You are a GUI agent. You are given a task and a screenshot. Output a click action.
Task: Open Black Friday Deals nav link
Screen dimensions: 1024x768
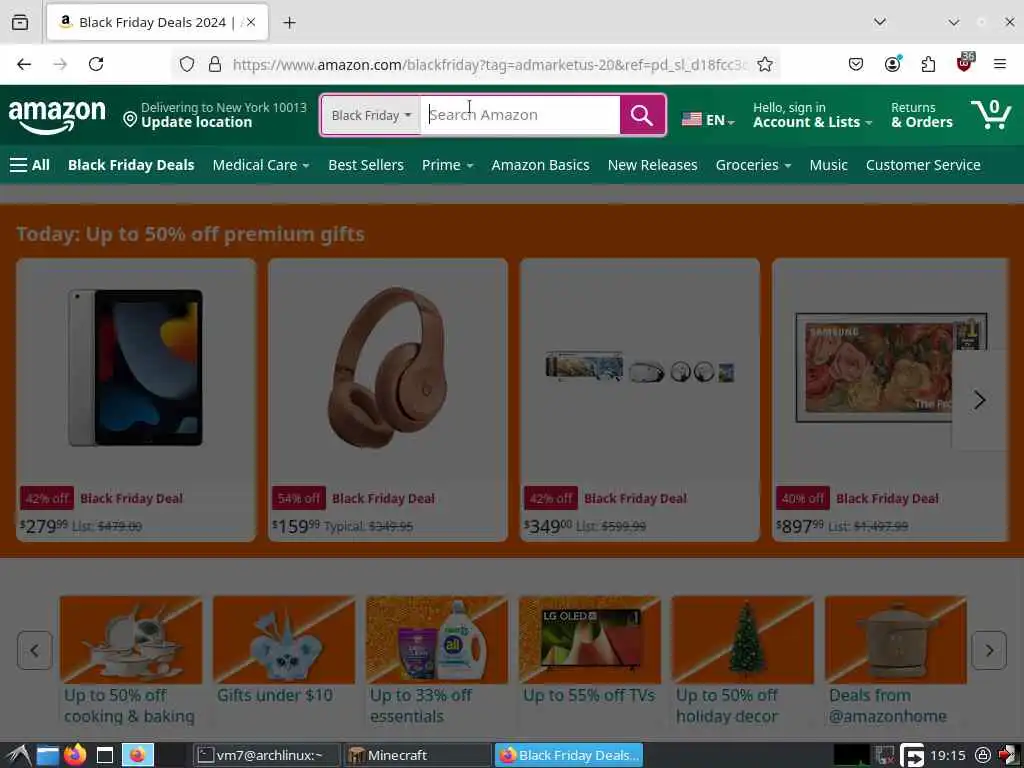coord(131,165)
